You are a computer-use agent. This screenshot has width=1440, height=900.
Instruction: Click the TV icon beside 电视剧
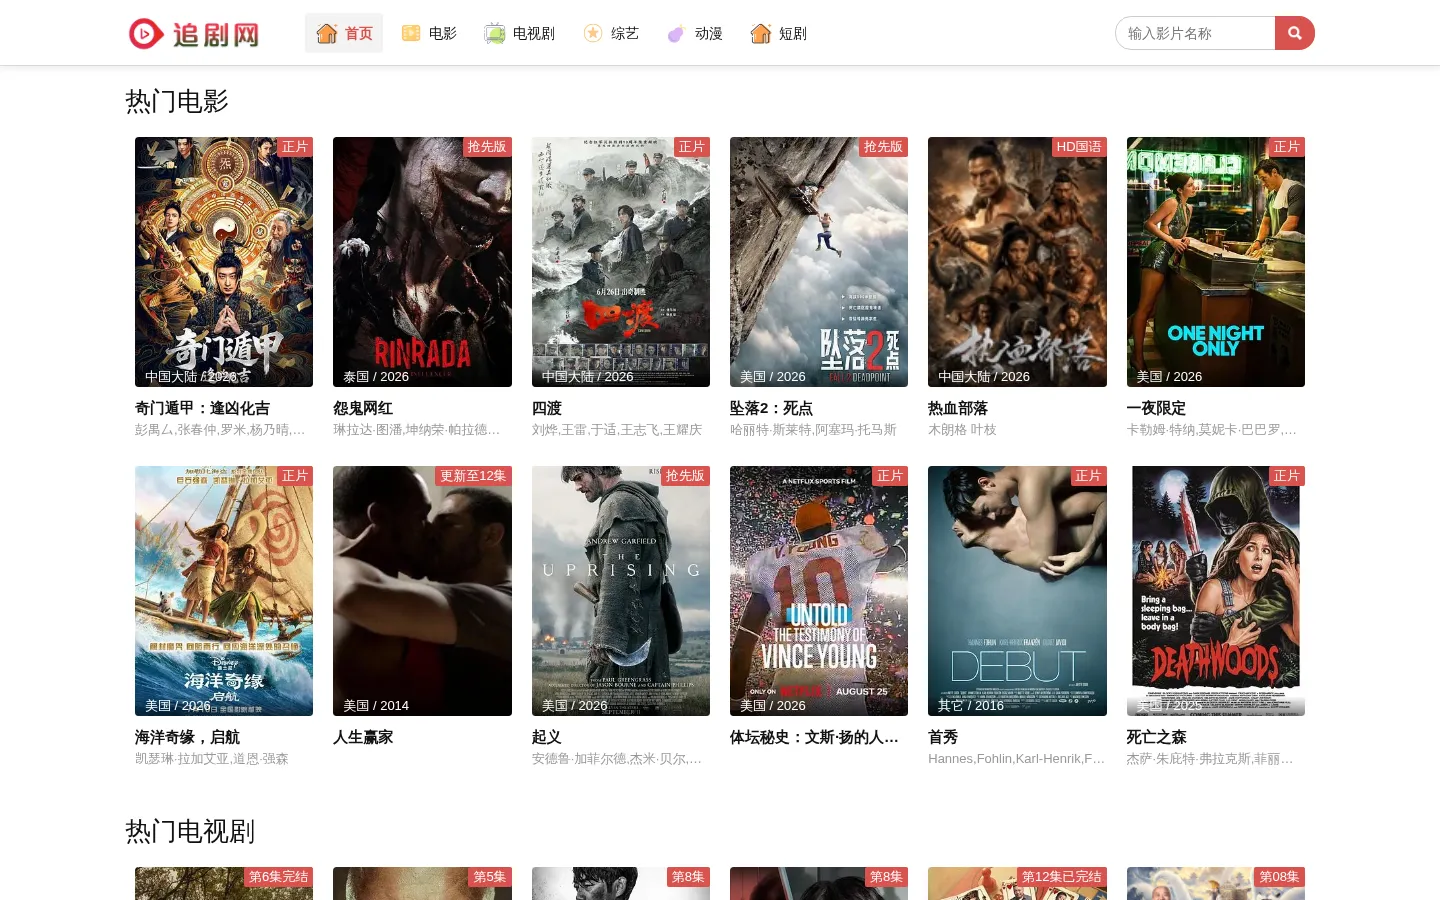tap(495, 33)
